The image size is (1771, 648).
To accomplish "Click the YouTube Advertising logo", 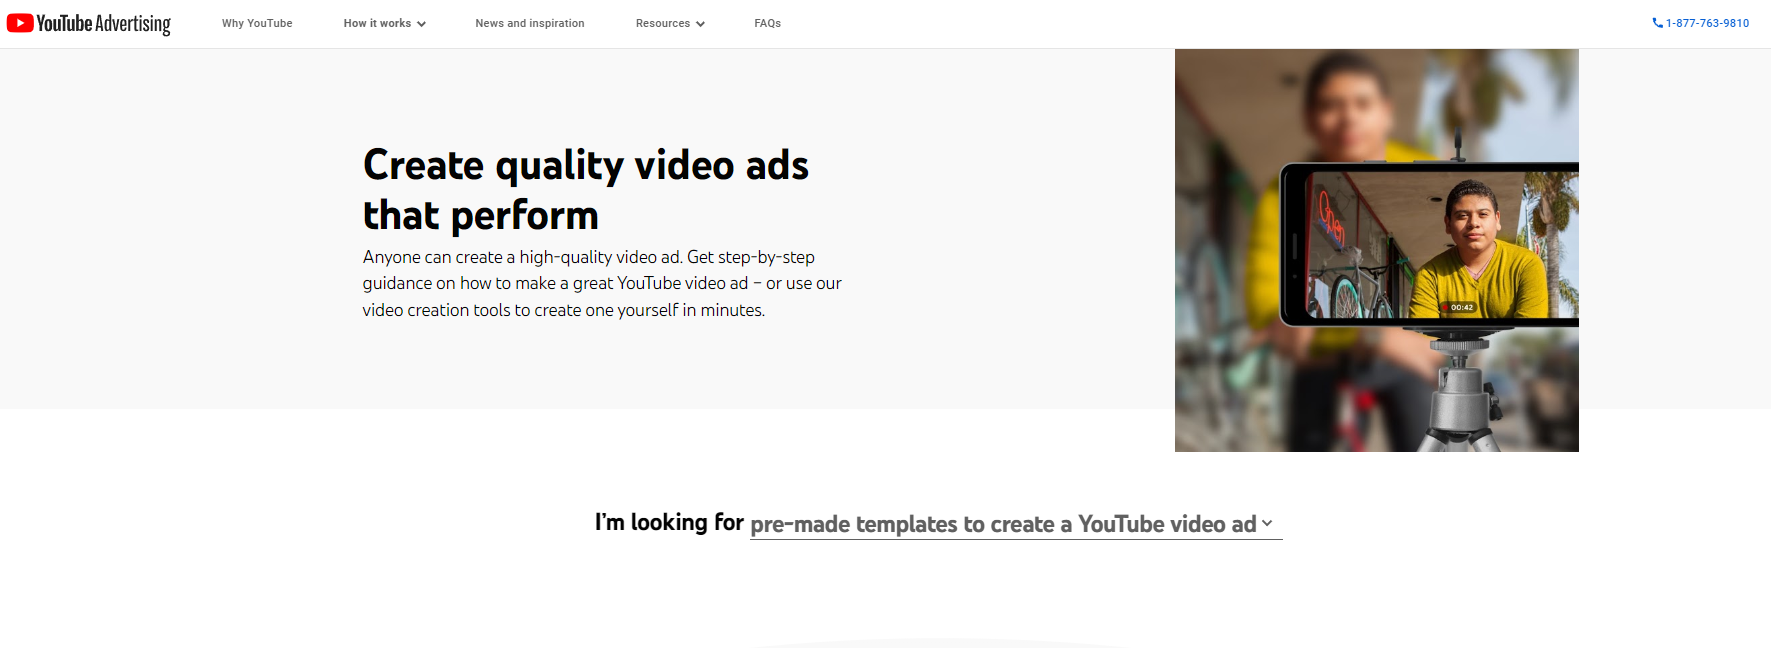I will pos(89,23).
